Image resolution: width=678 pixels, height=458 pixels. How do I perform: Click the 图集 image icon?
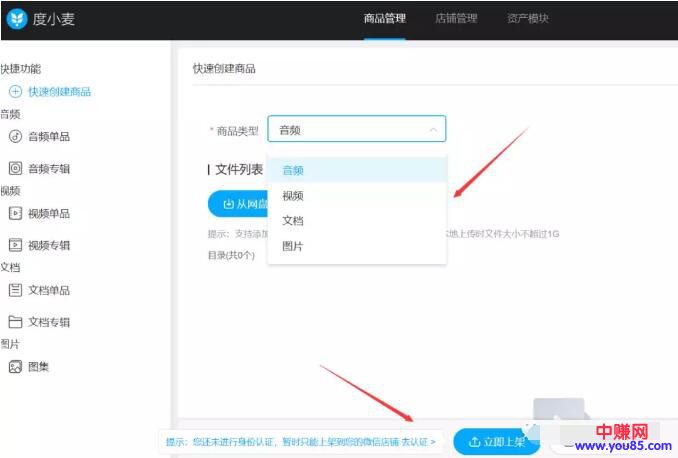point(15,367)
